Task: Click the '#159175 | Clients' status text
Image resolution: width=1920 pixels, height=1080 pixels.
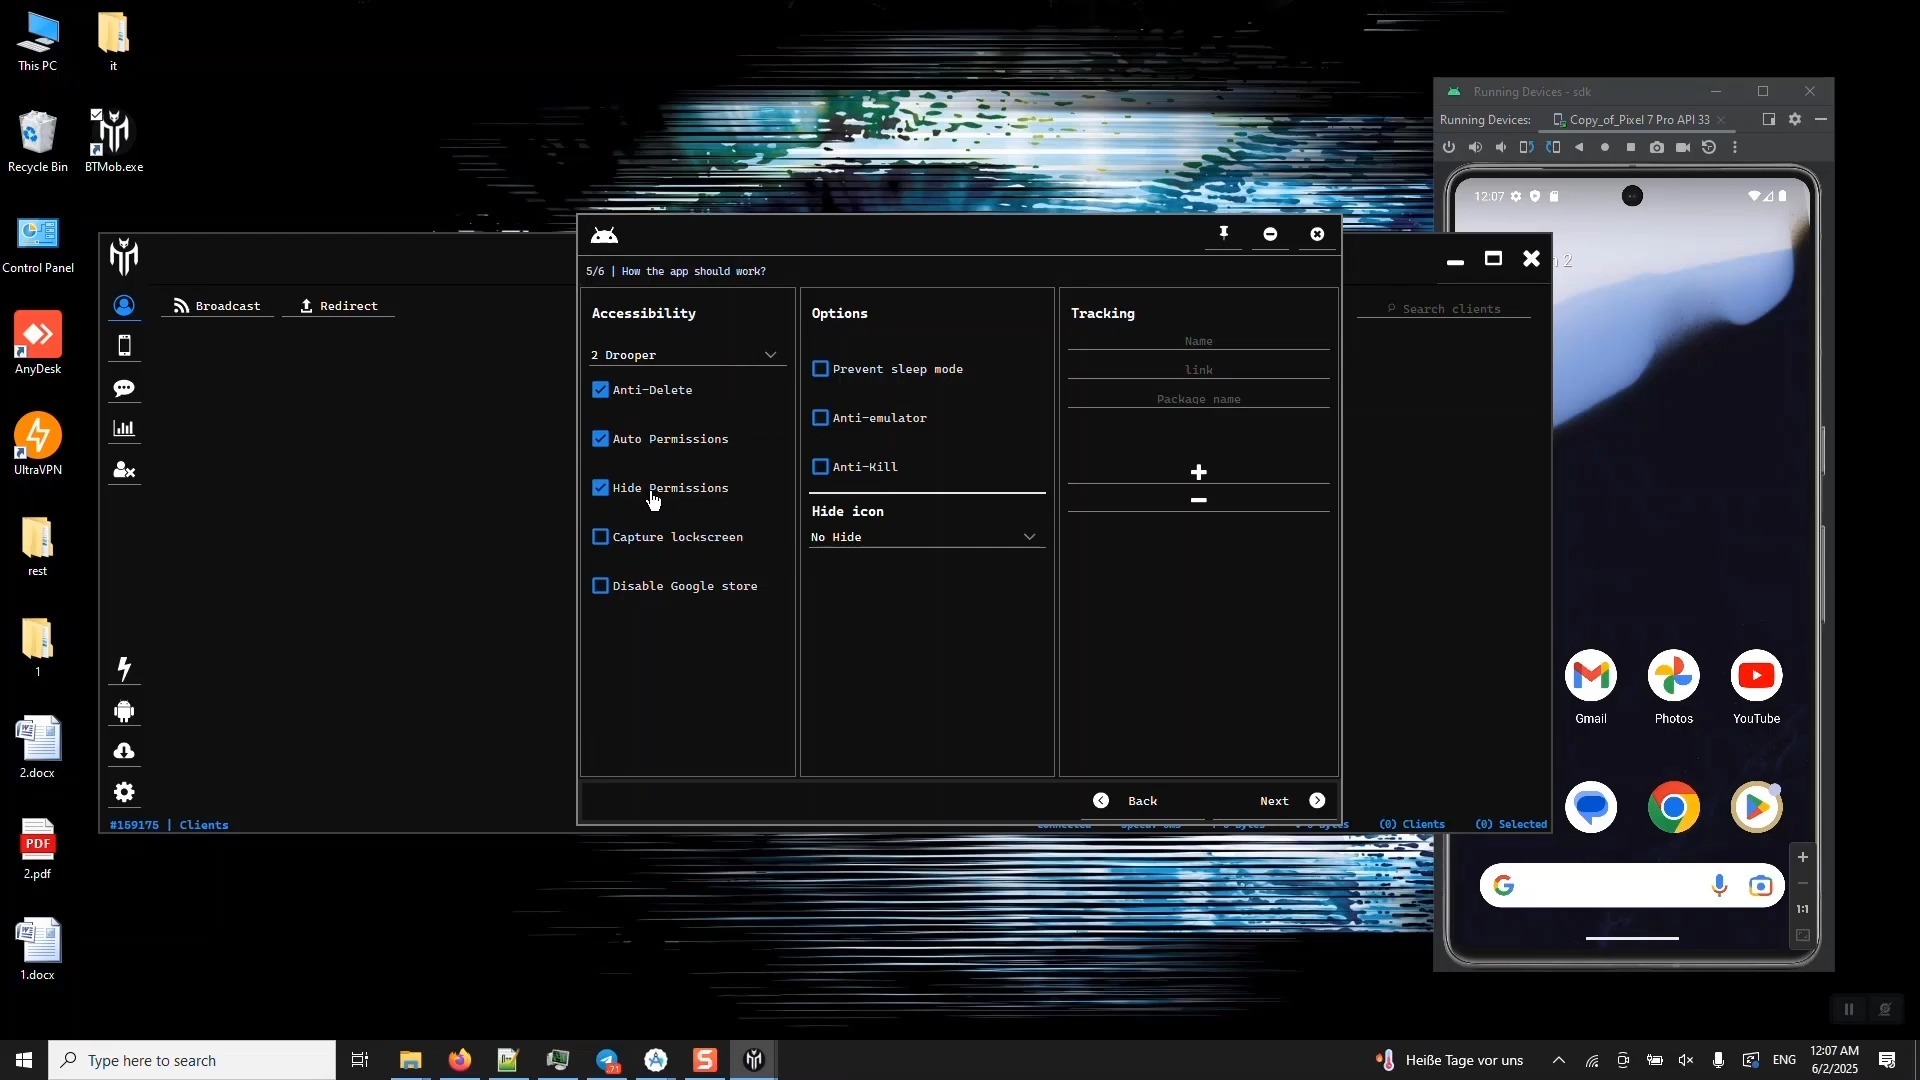Action: click(x=169, y=825)
